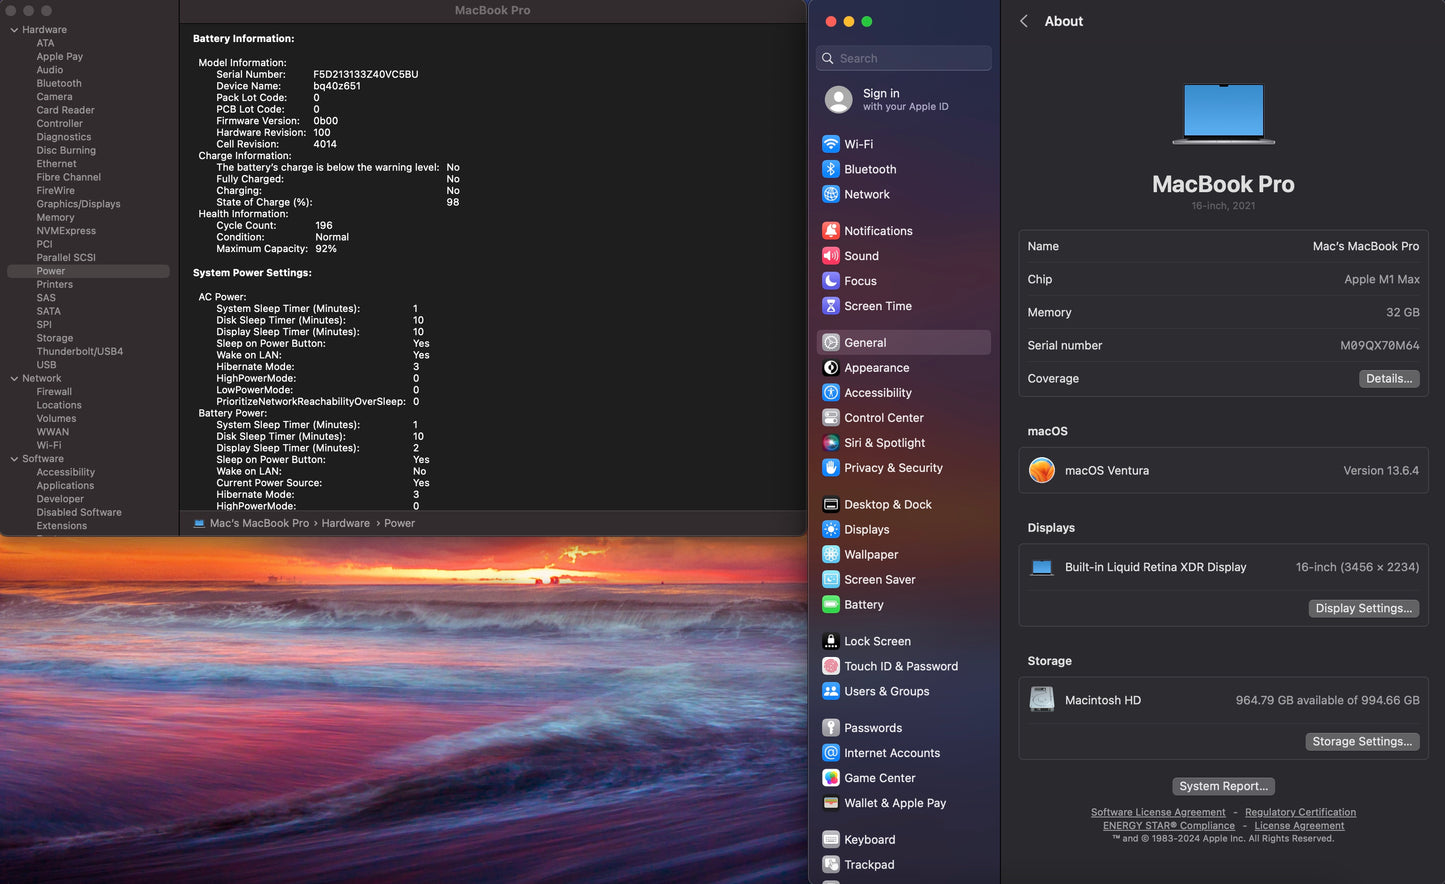
Task: Open Screen Time hourglass icon
Action: 830,306
